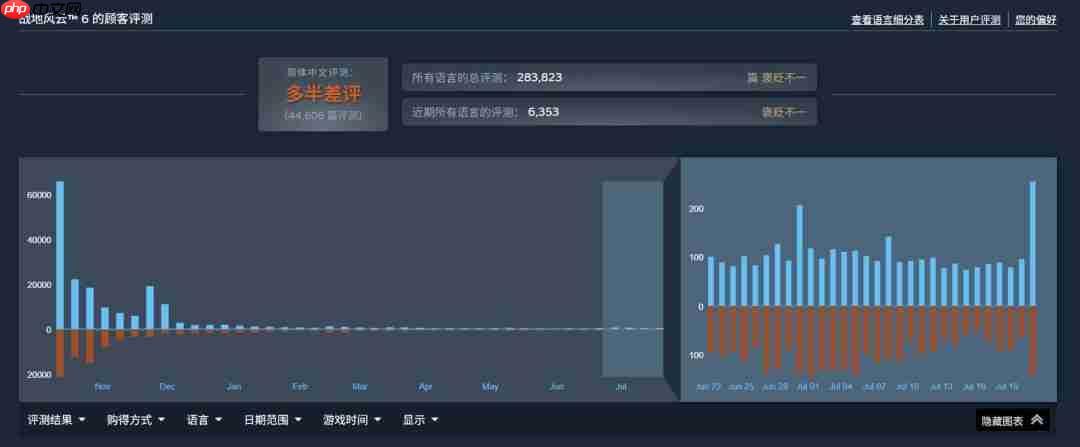The height and width of the screenshot is (447, 1080).
Task: Open the 日期范围 filter dropdown
Action: pyautogui.click(x=273, y=420)
